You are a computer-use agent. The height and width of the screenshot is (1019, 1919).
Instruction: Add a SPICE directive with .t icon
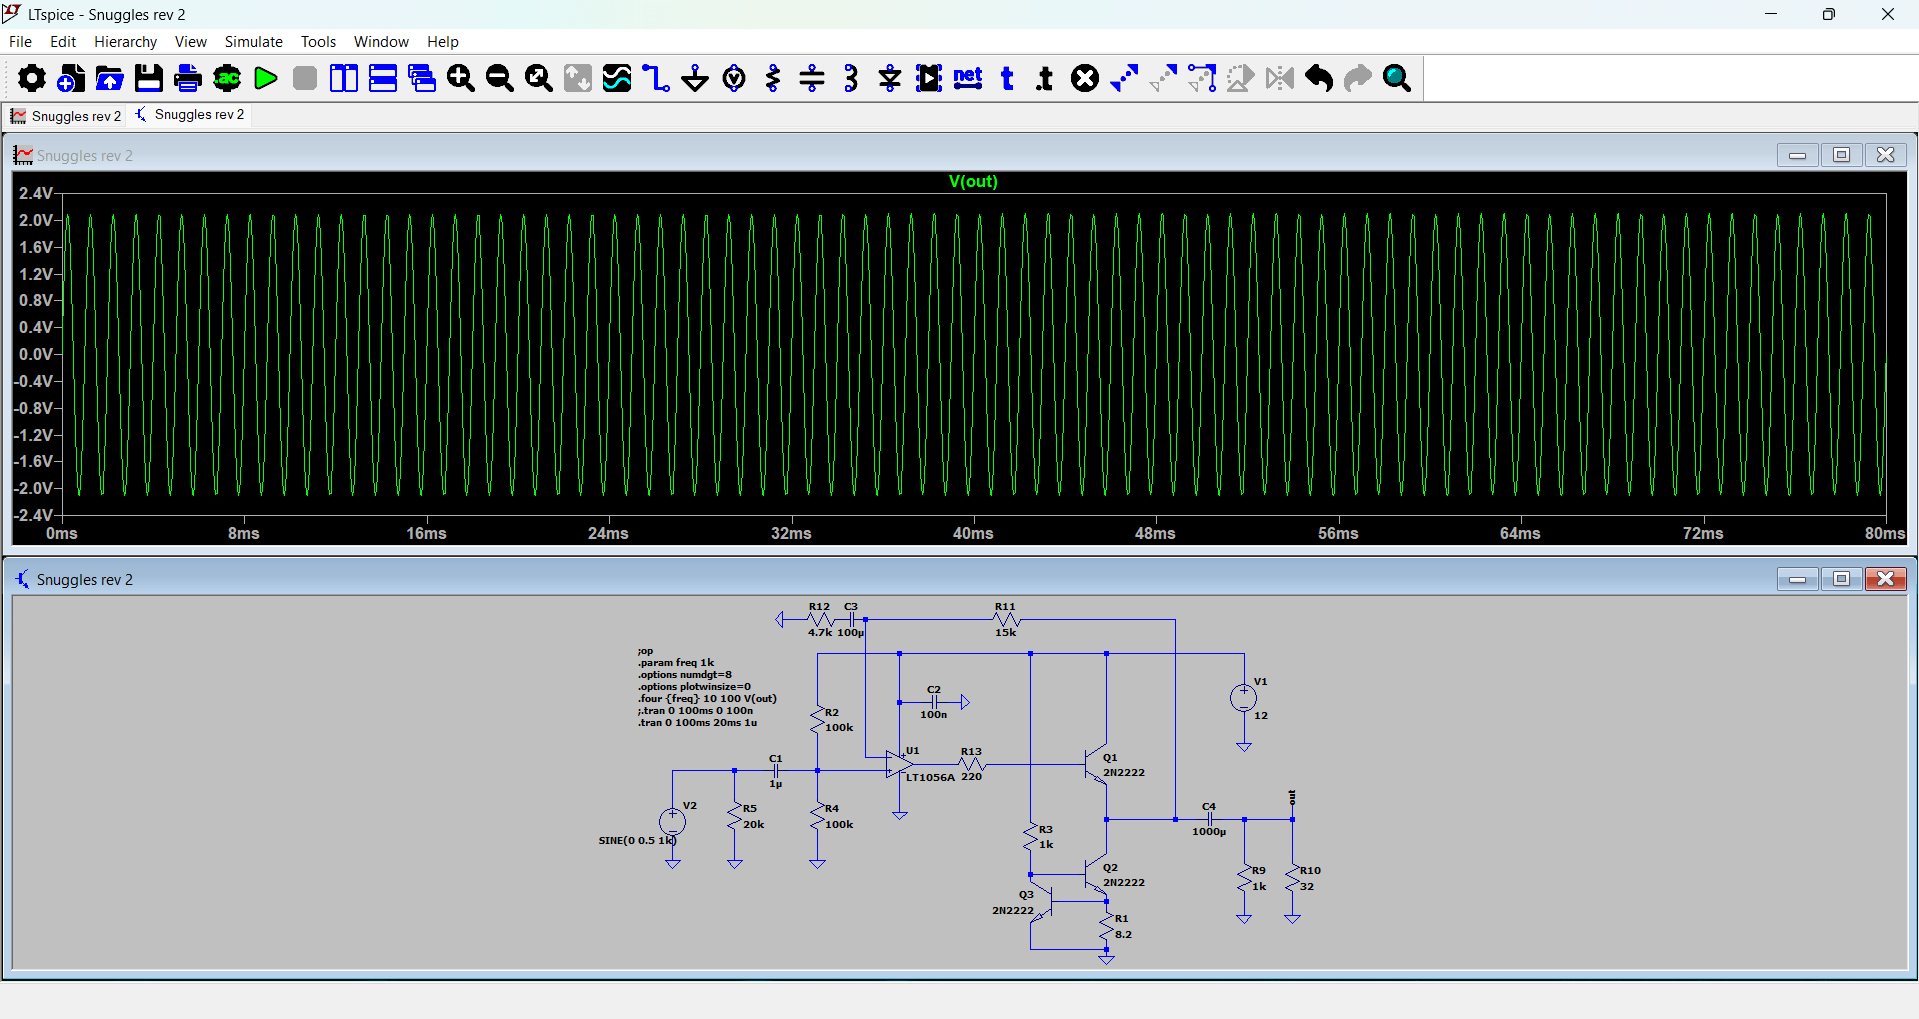coord(1046,78)
